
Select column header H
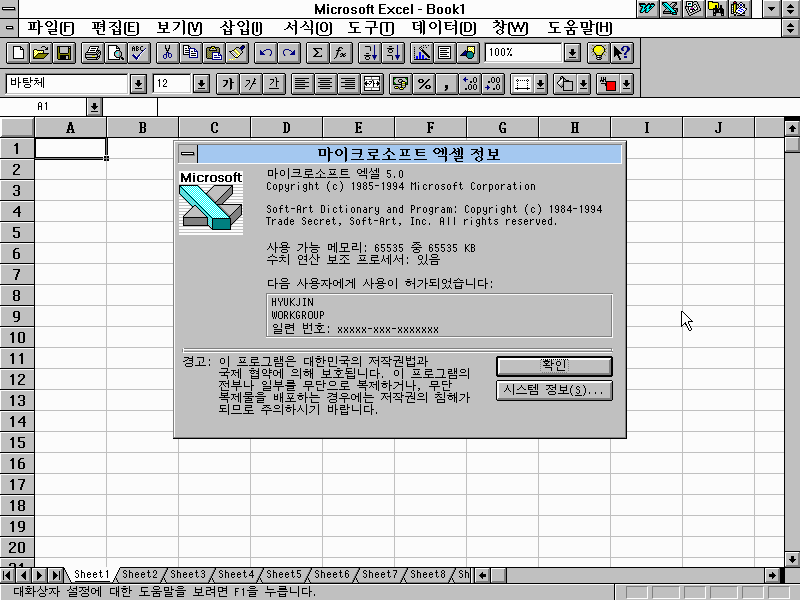tap(574, 128)
